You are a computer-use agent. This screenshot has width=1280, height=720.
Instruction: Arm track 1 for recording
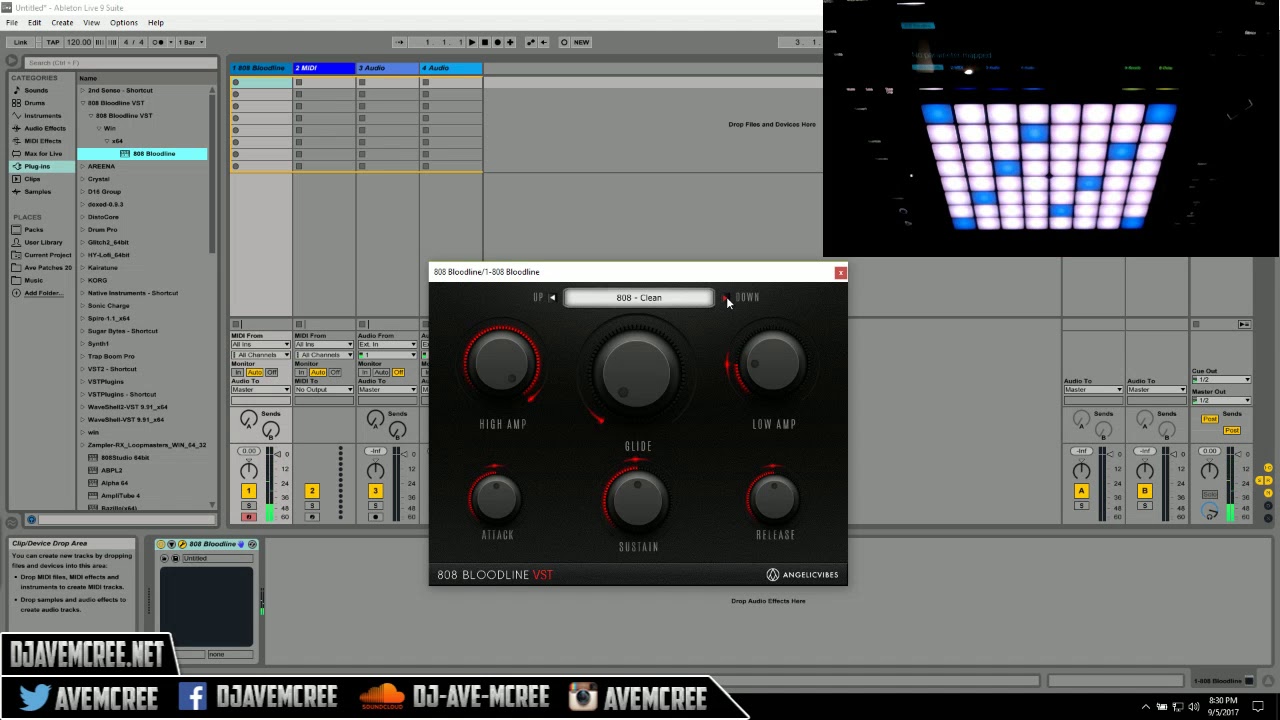coord(248,517)
